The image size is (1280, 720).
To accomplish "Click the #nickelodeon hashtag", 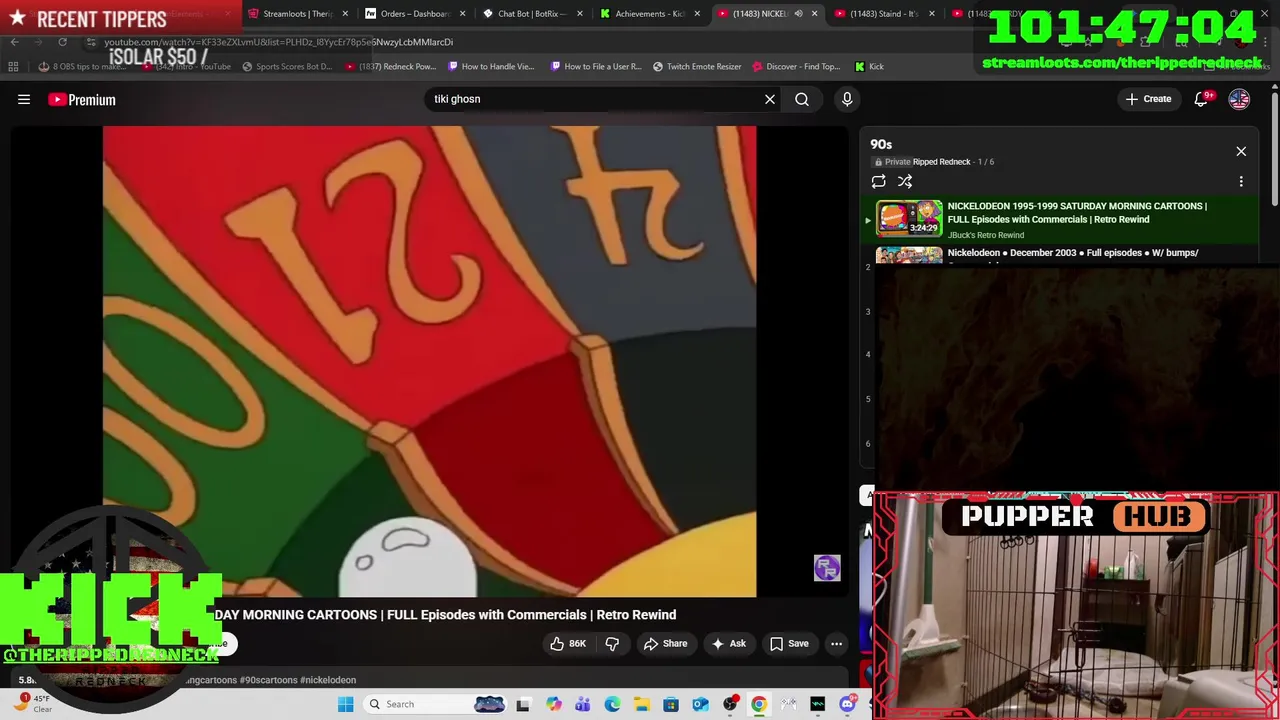I will point(328,680).
